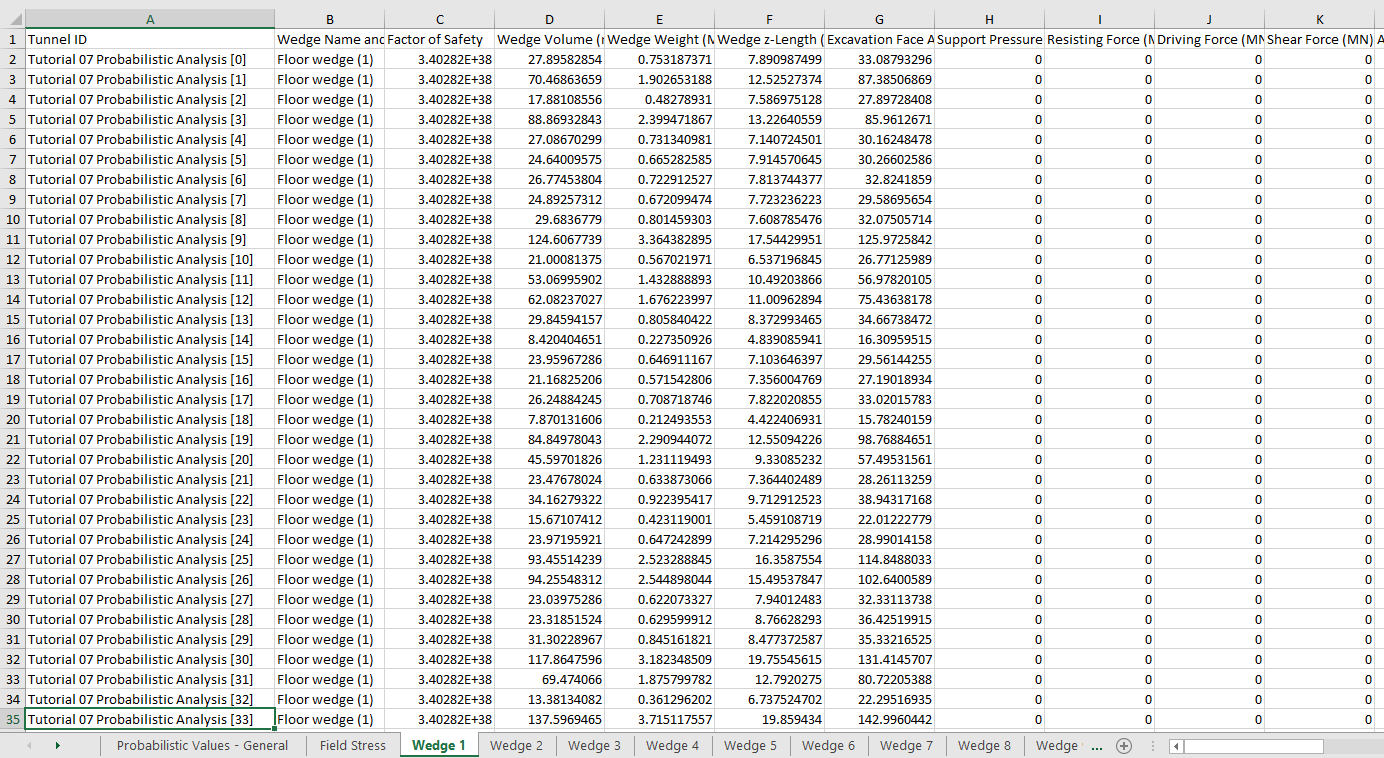Click wedge volume value 124.6067739

pyautogui.click(x=550, y=239)
